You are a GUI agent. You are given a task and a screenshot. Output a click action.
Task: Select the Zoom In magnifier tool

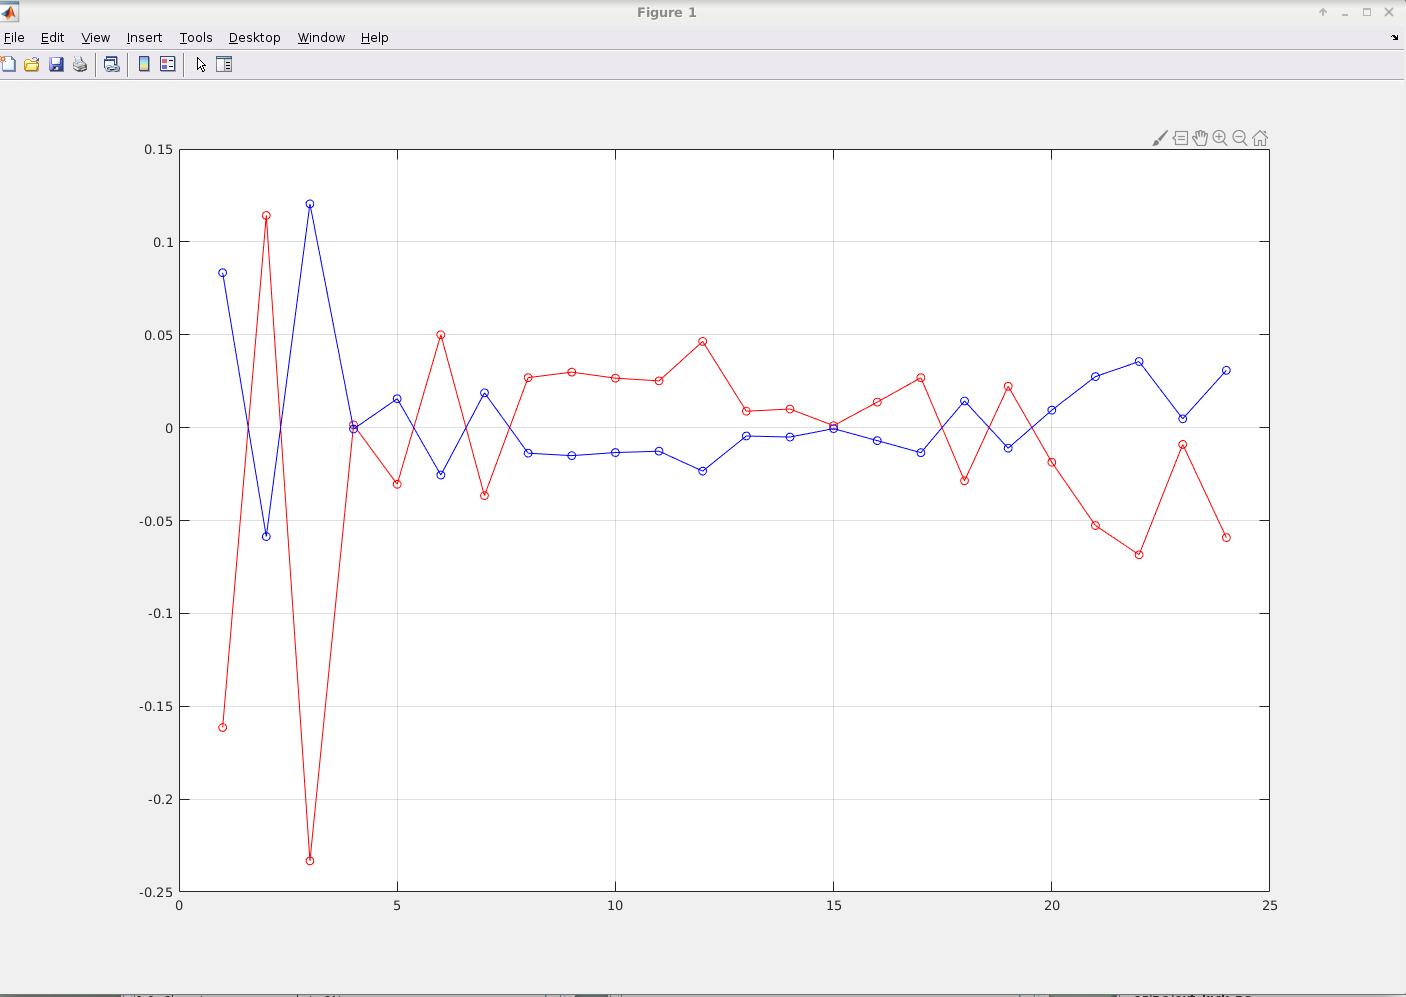coord(1220,138)
